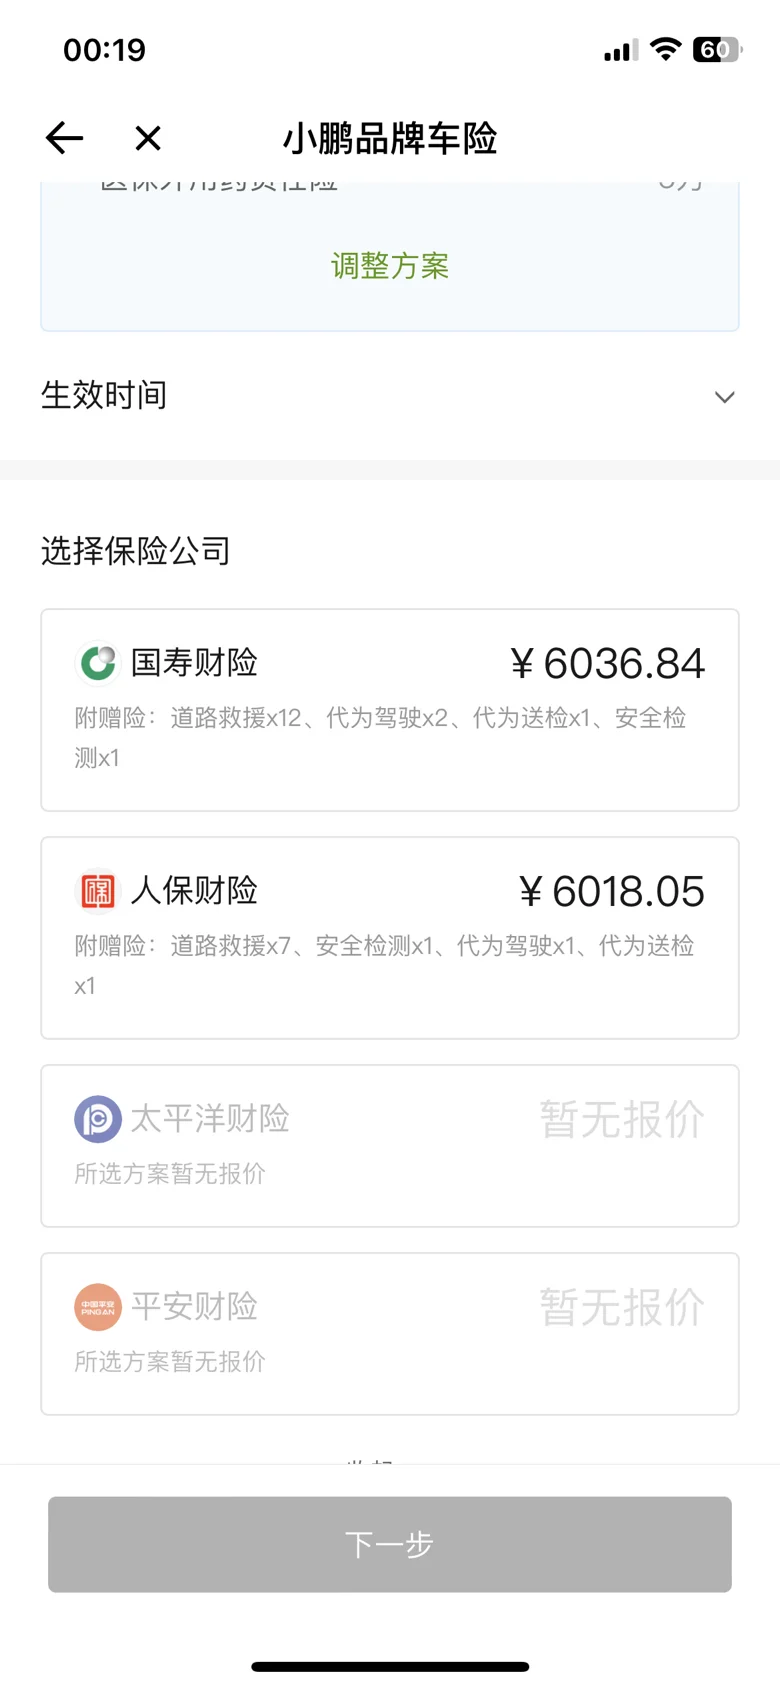Select the 太平洋财险 disabled card
780x1688 pixels.
390,1146
